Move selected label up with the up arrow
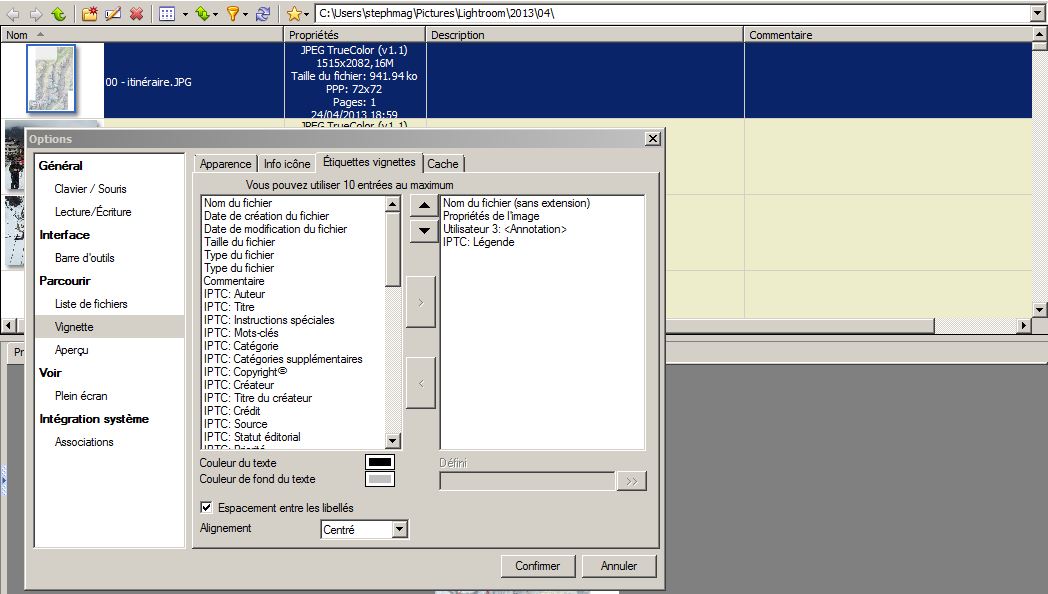Viewport: 1048px width, 594px height. (x=423, y=206)
